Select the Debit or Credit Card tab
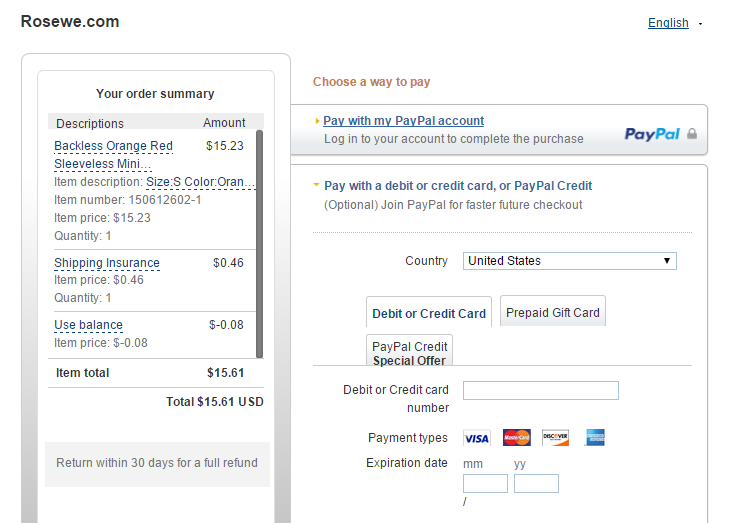Viewport: 742px width, 523px height. [429, 313]
